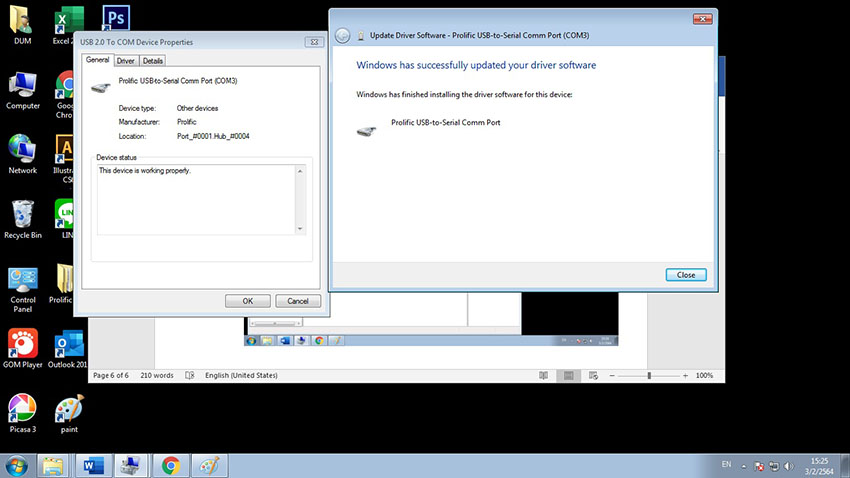Open File Explorer from the taskbar
Image resolution: width=850 pixels, height=478 pixels.
53,466
